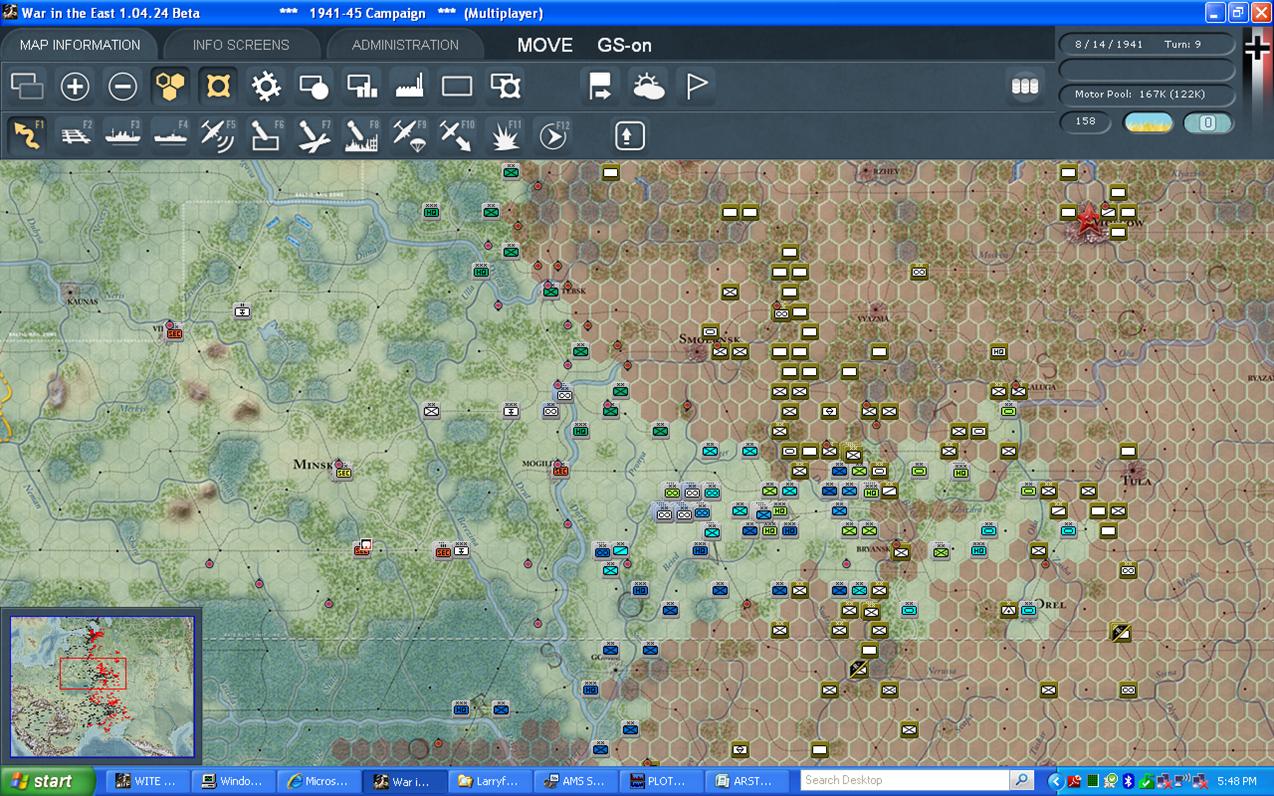Open the gear preferences icon
Screen dimensions: 1274x796
click(266, 87)
